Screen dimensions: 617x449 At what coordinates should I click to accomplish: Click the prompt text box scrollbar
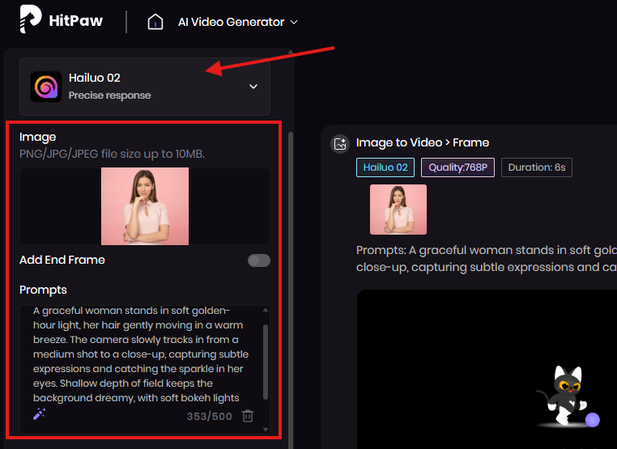(265, 358)
